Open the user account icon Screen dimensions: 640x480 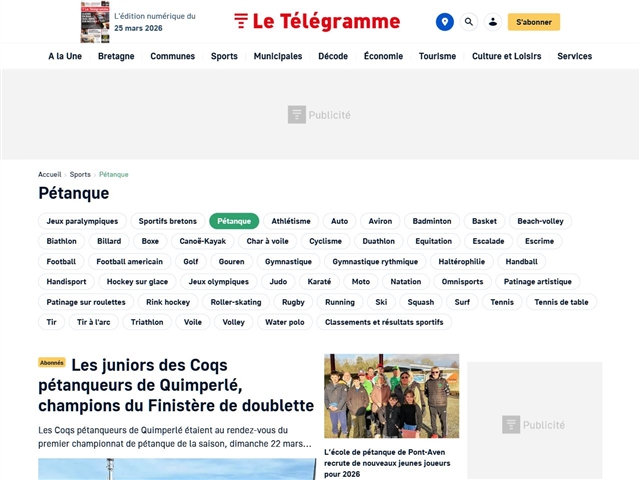click(493, 22)
